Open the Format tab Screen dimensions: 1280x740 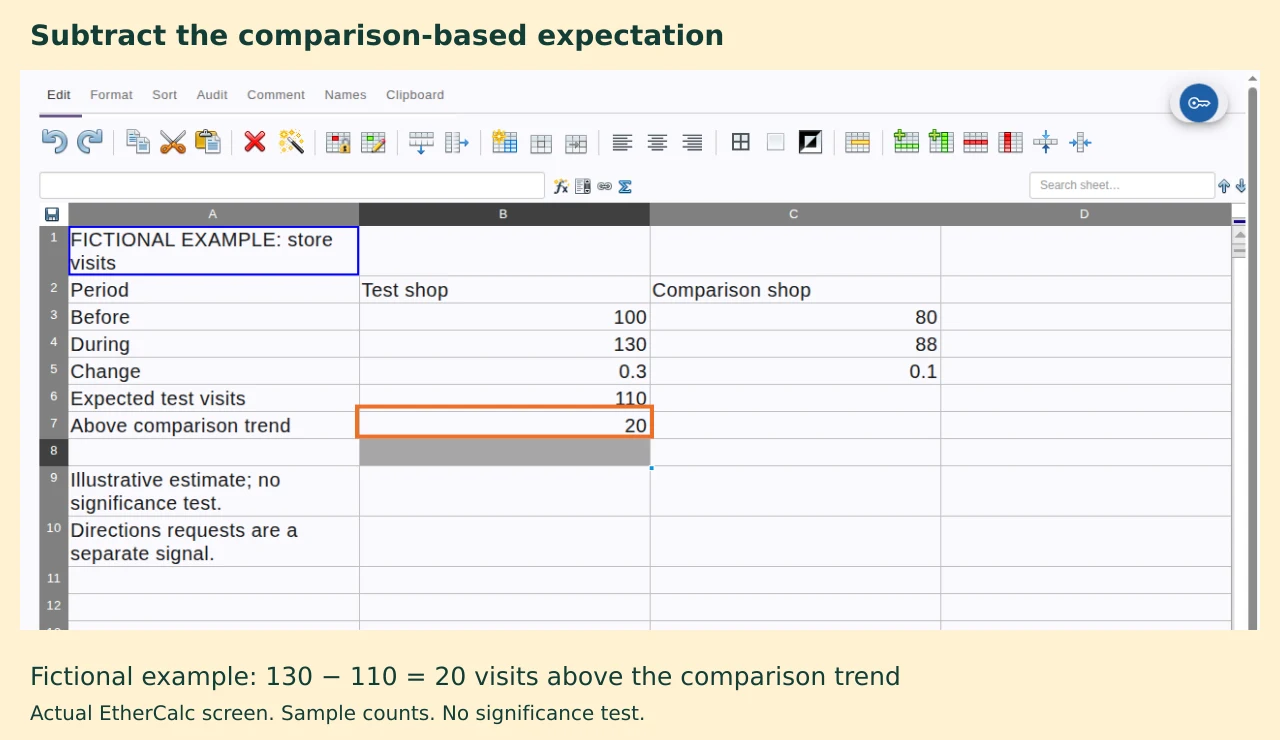click(111, 95)
